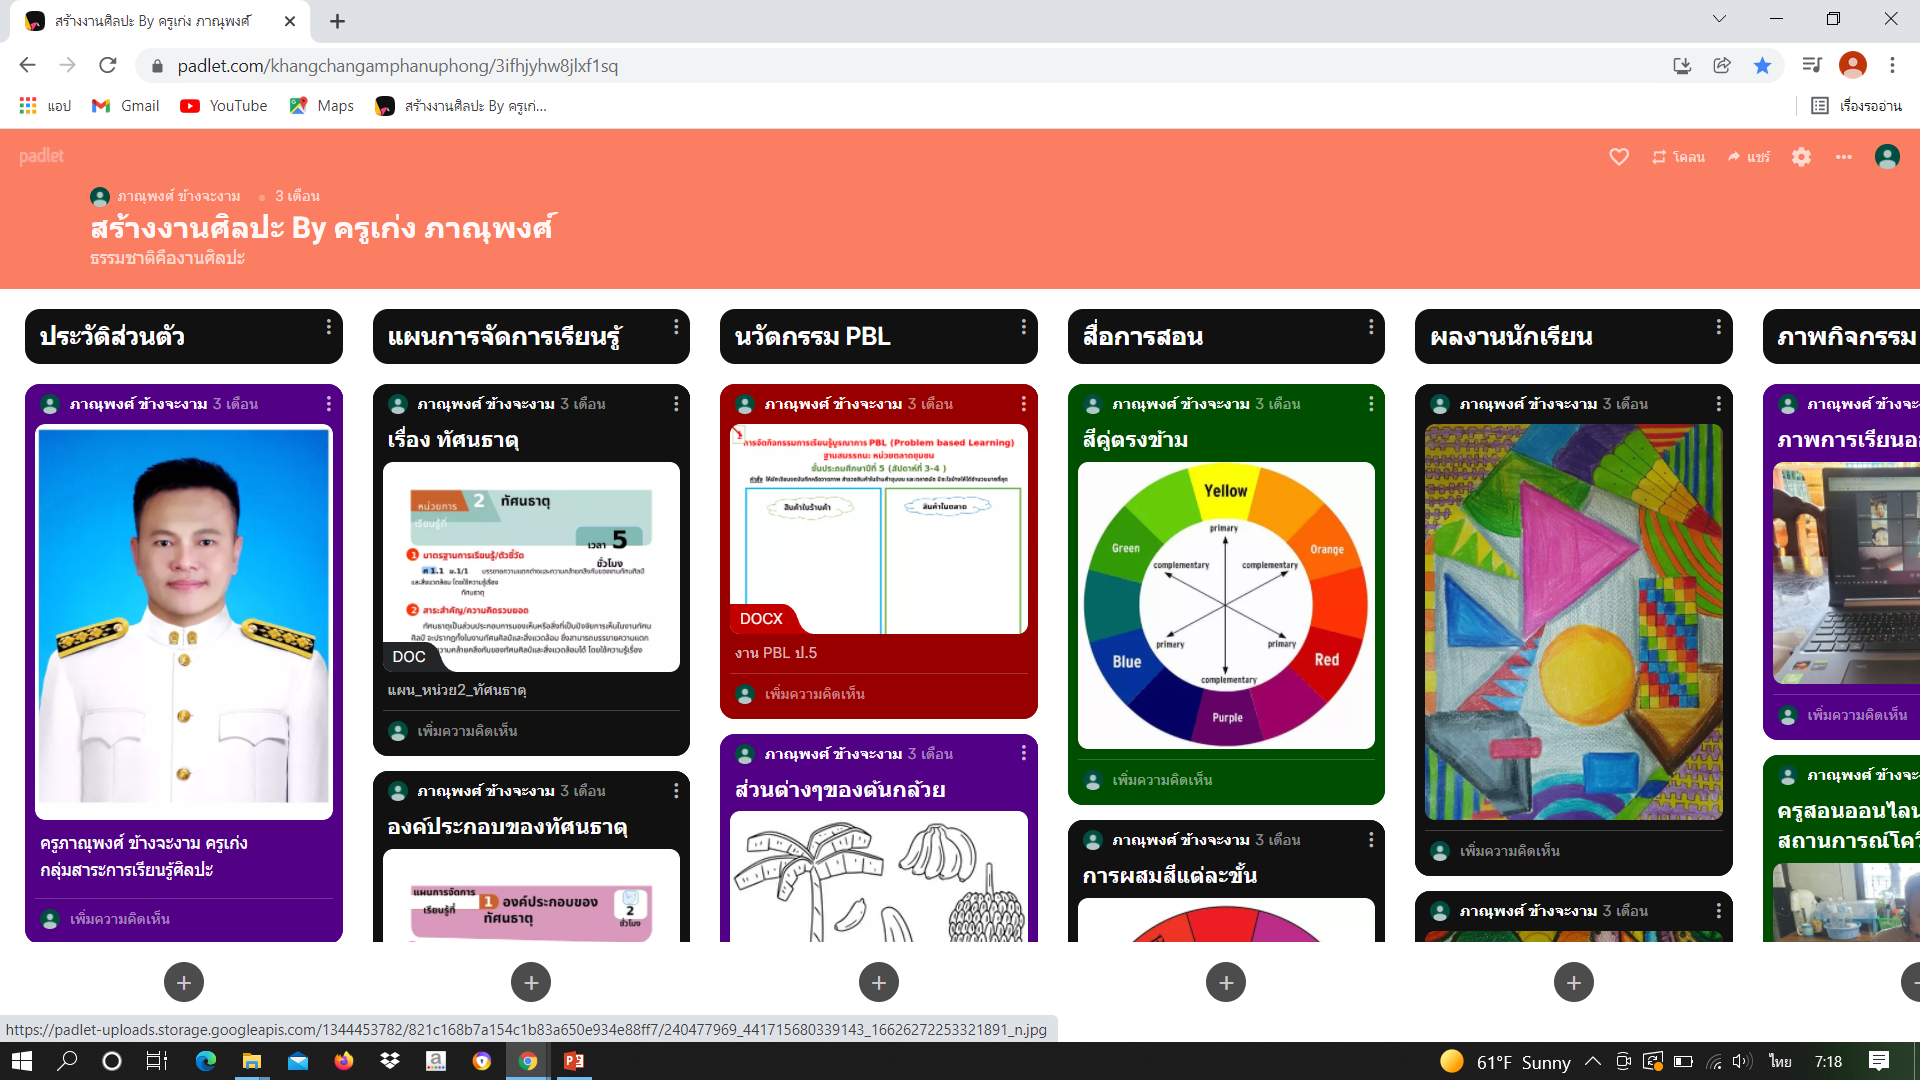Open the Gmail bookmark
The width and height of the screenshot is (1920, 1080).
126,106
